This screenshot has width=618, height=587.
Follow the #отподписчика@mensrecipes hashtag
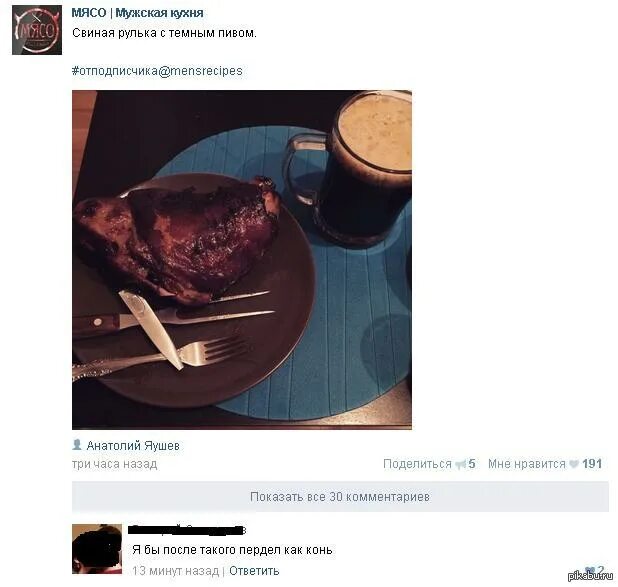pos(157,71)
